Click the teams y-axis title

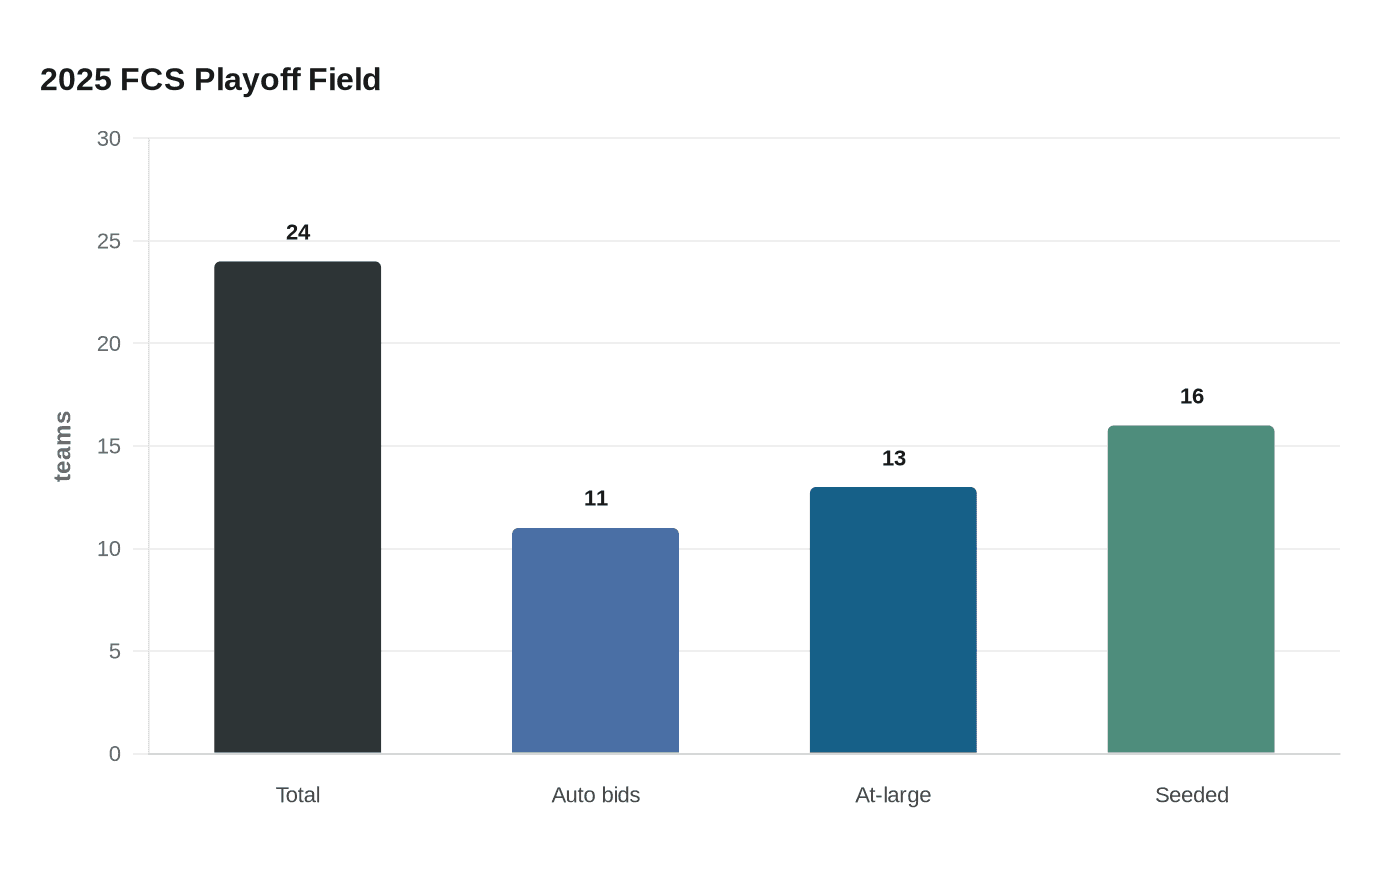pos(63,446)
